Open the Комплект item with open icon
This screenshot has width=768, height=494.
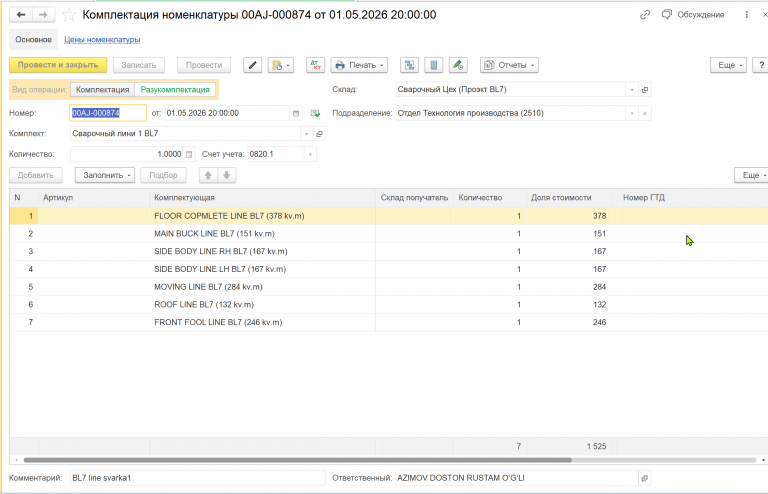pos(319,134)
